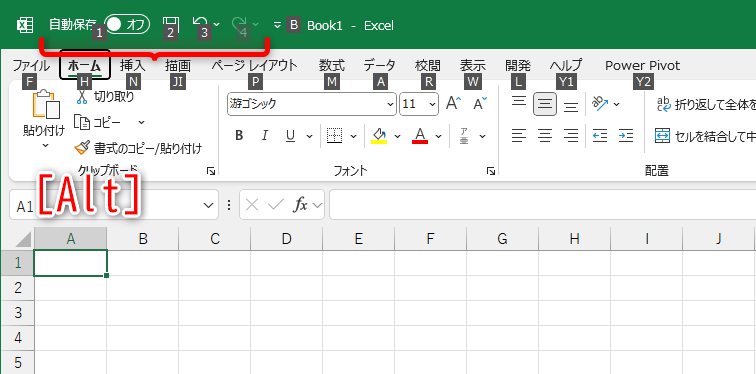The height and width of the screenshot is (374, 756).
Task: Toggle Italic formatting
Action: (264, 136)
